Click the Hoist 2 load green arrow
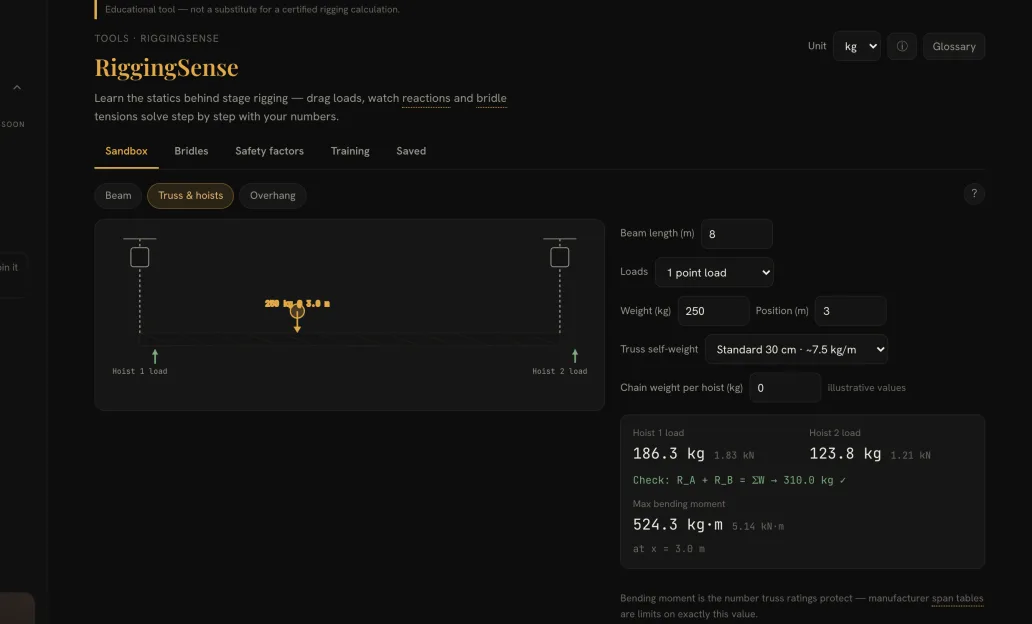This screenshot has width=1032, height=624. point(575,356)
